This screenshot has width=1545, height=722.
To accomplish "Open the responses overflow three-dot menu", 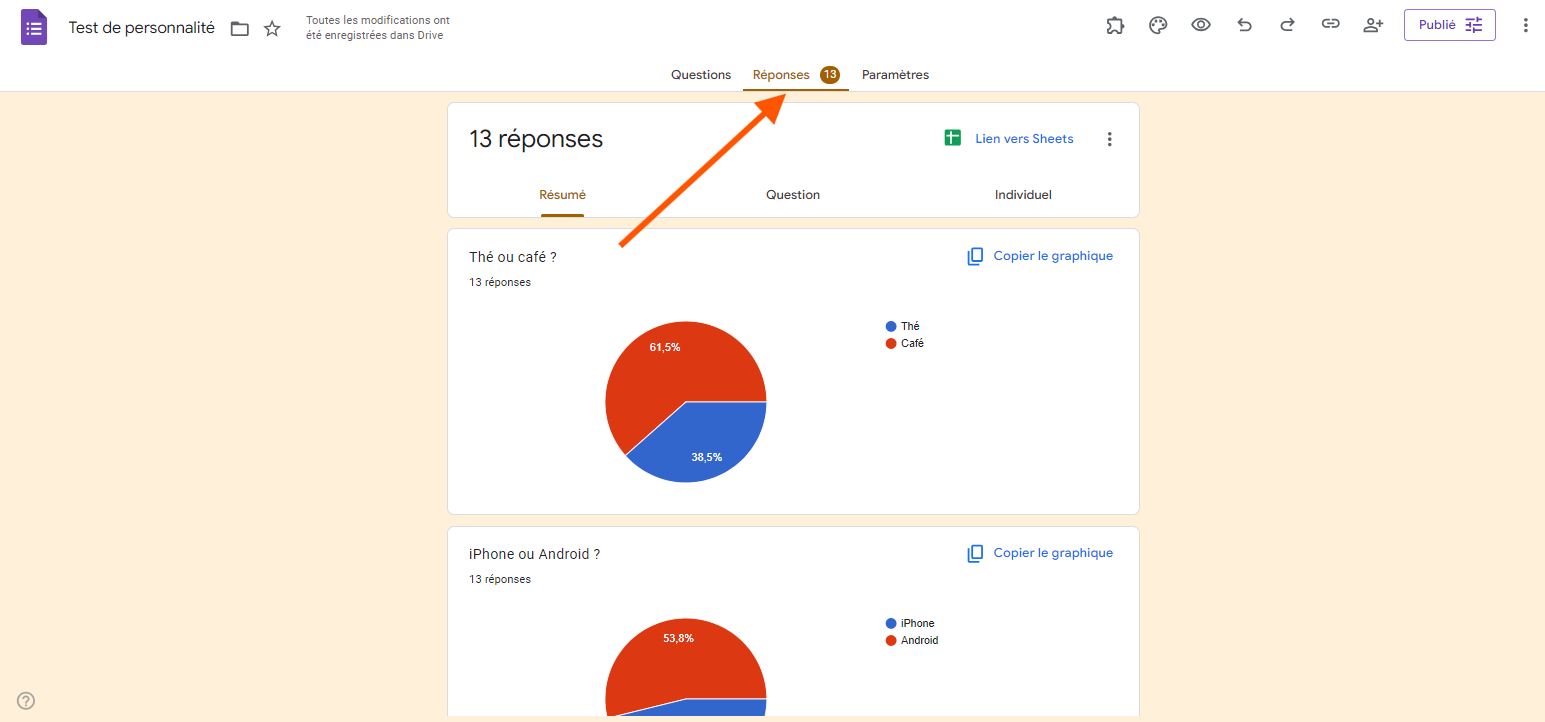I will [1109, 139].
